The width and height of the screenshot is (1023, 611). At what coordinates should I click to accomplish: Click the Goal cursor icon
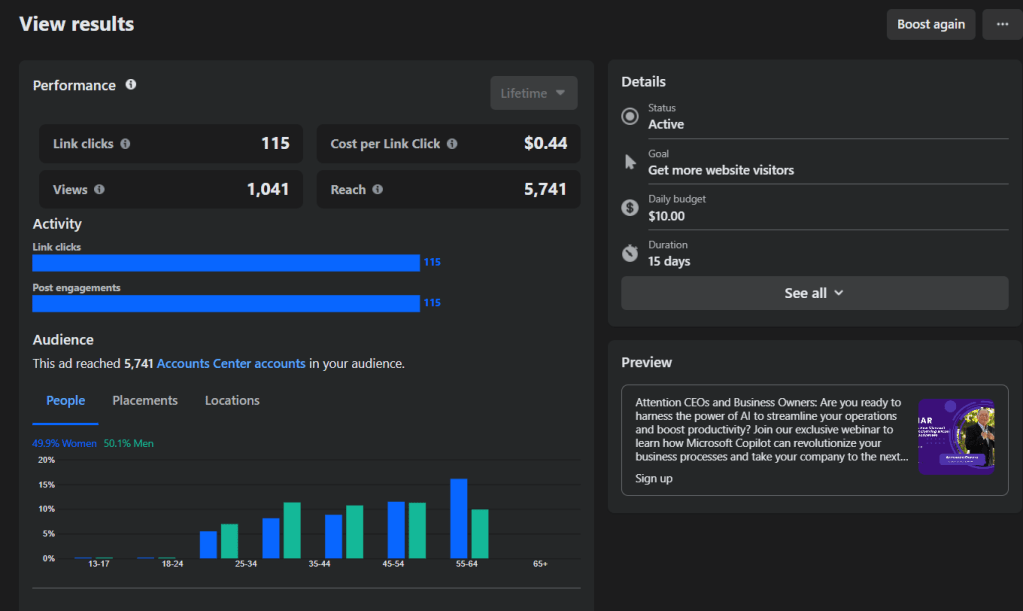point(630,162)
